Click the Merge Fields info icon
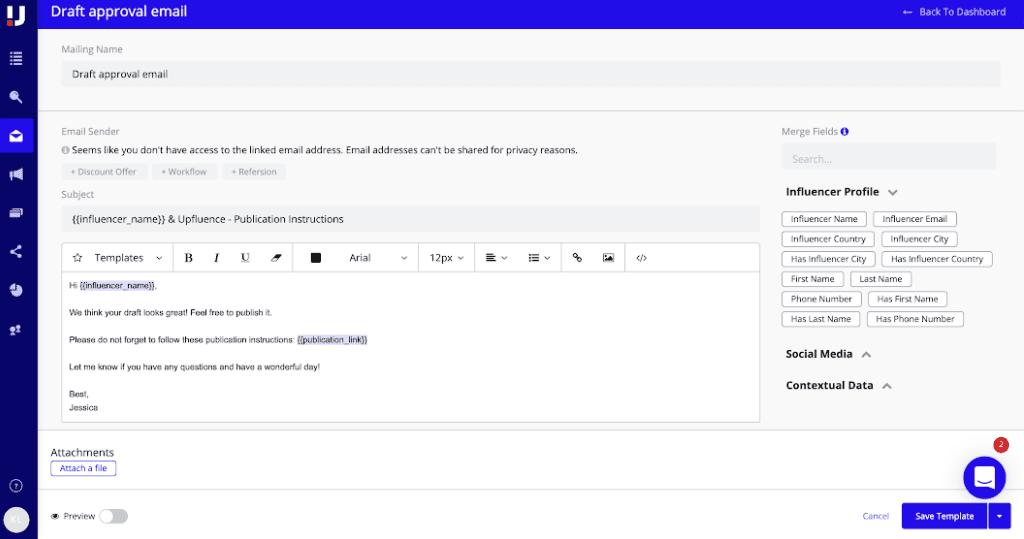The image size is (1024, 539). 844,131
